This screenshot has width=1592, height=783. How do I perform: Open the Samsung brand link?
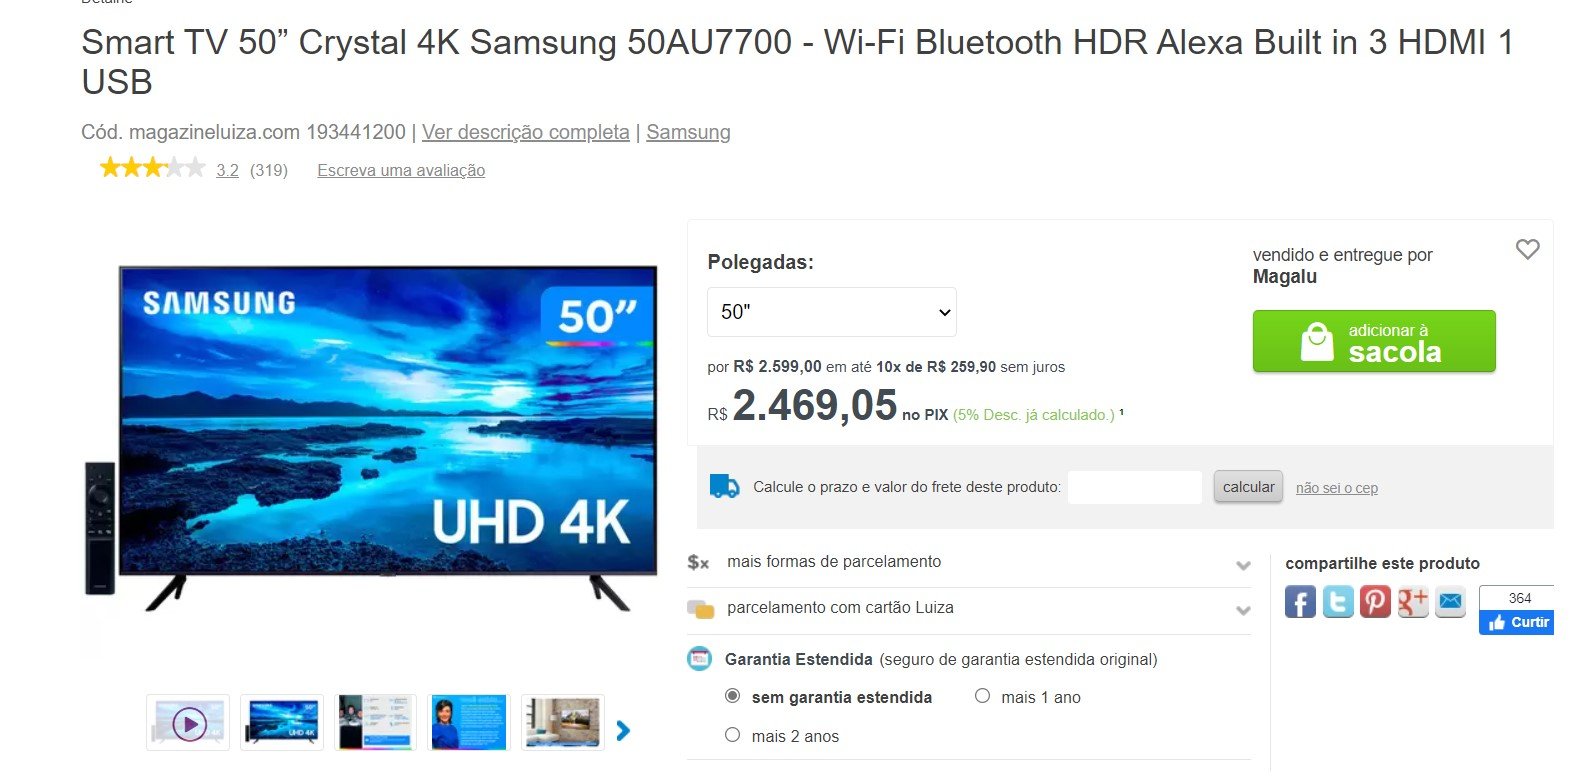pos(688,132)
